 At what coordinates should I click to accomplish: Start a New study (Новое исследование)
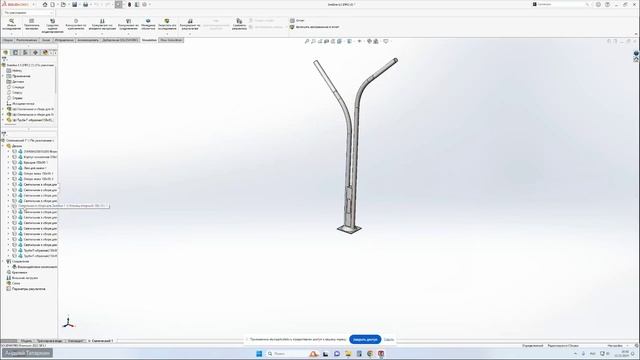pos(11,24)
